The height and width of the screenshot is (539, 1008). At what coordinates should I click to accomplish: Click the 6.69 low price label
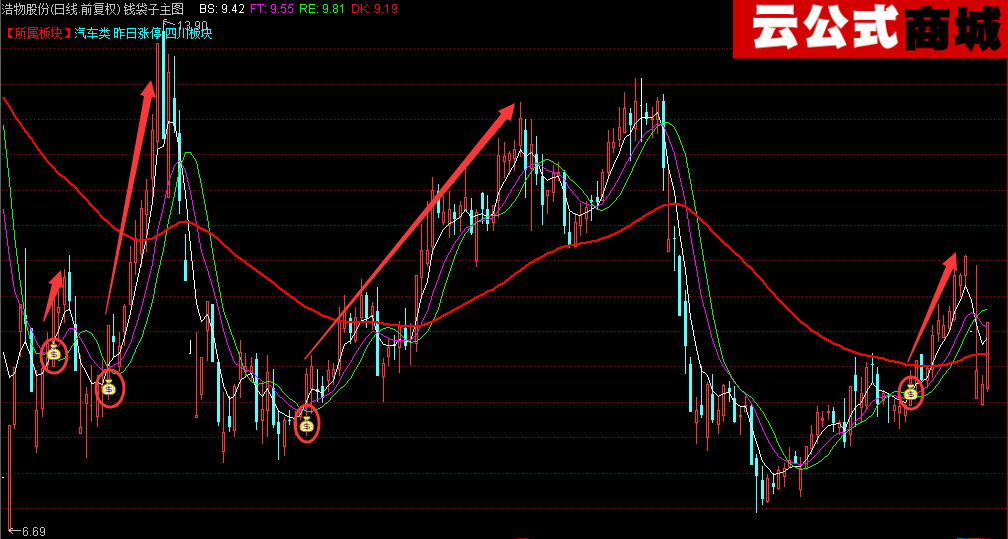[33, 531]
